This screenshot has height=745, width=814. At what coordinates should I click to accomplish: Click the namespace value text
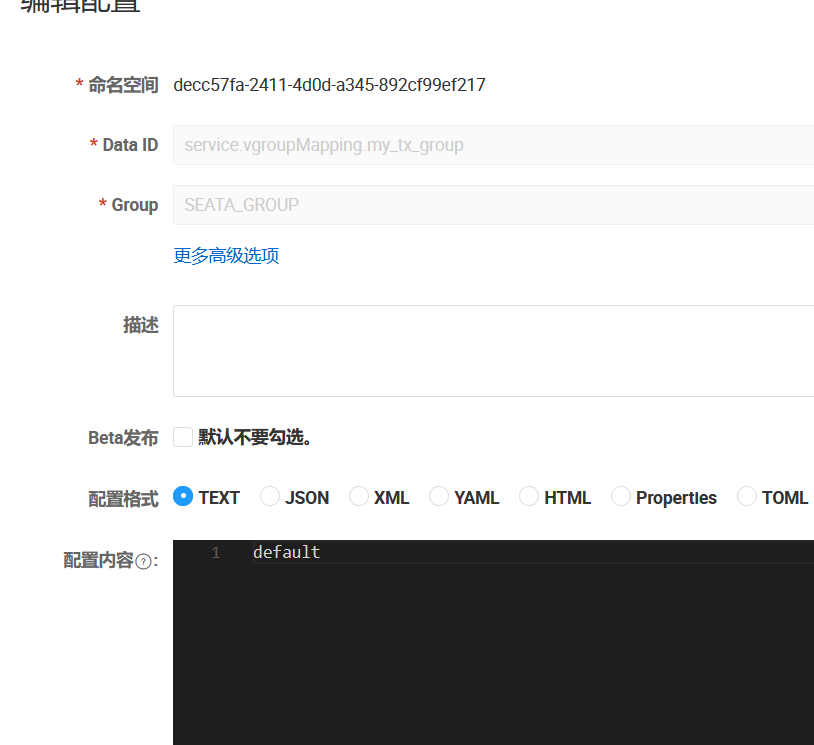coord(330,85)
